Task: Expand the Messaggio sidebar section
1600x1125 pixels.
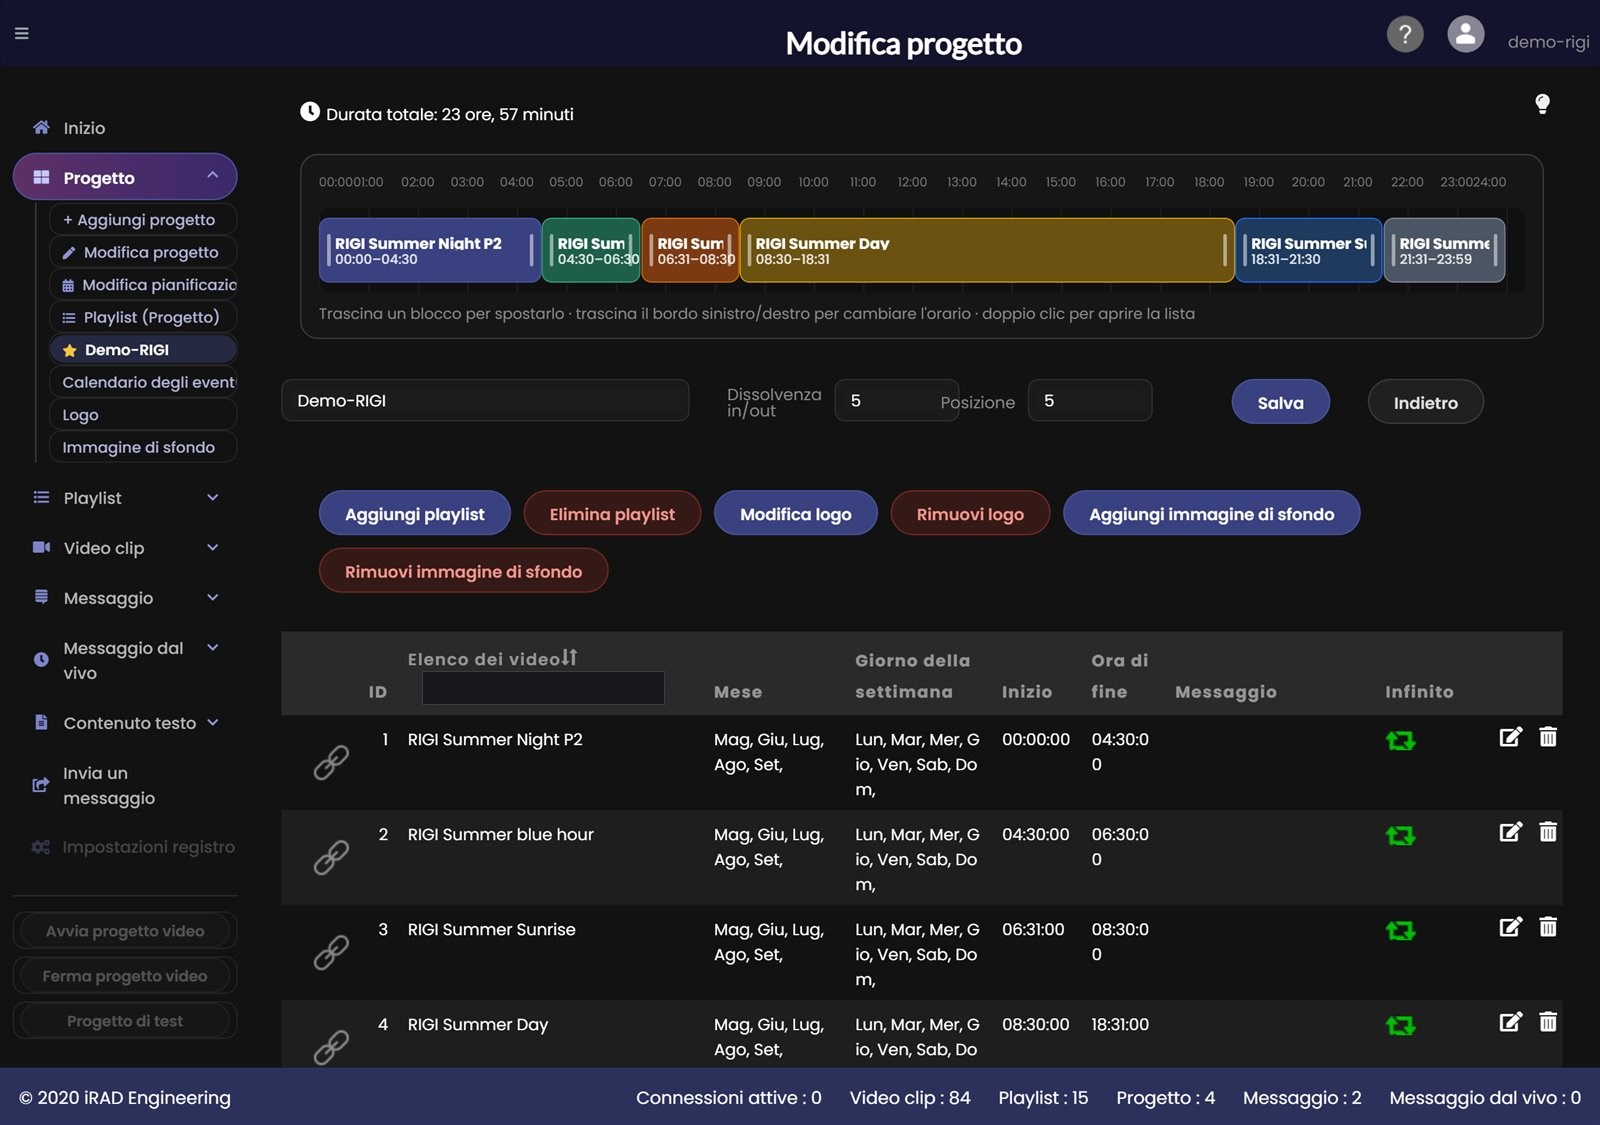Action: pos(125,598)
